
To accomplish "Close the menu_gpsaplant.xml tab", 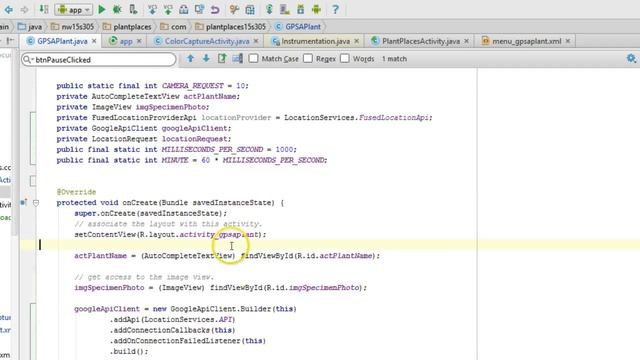I will point(567,41).
